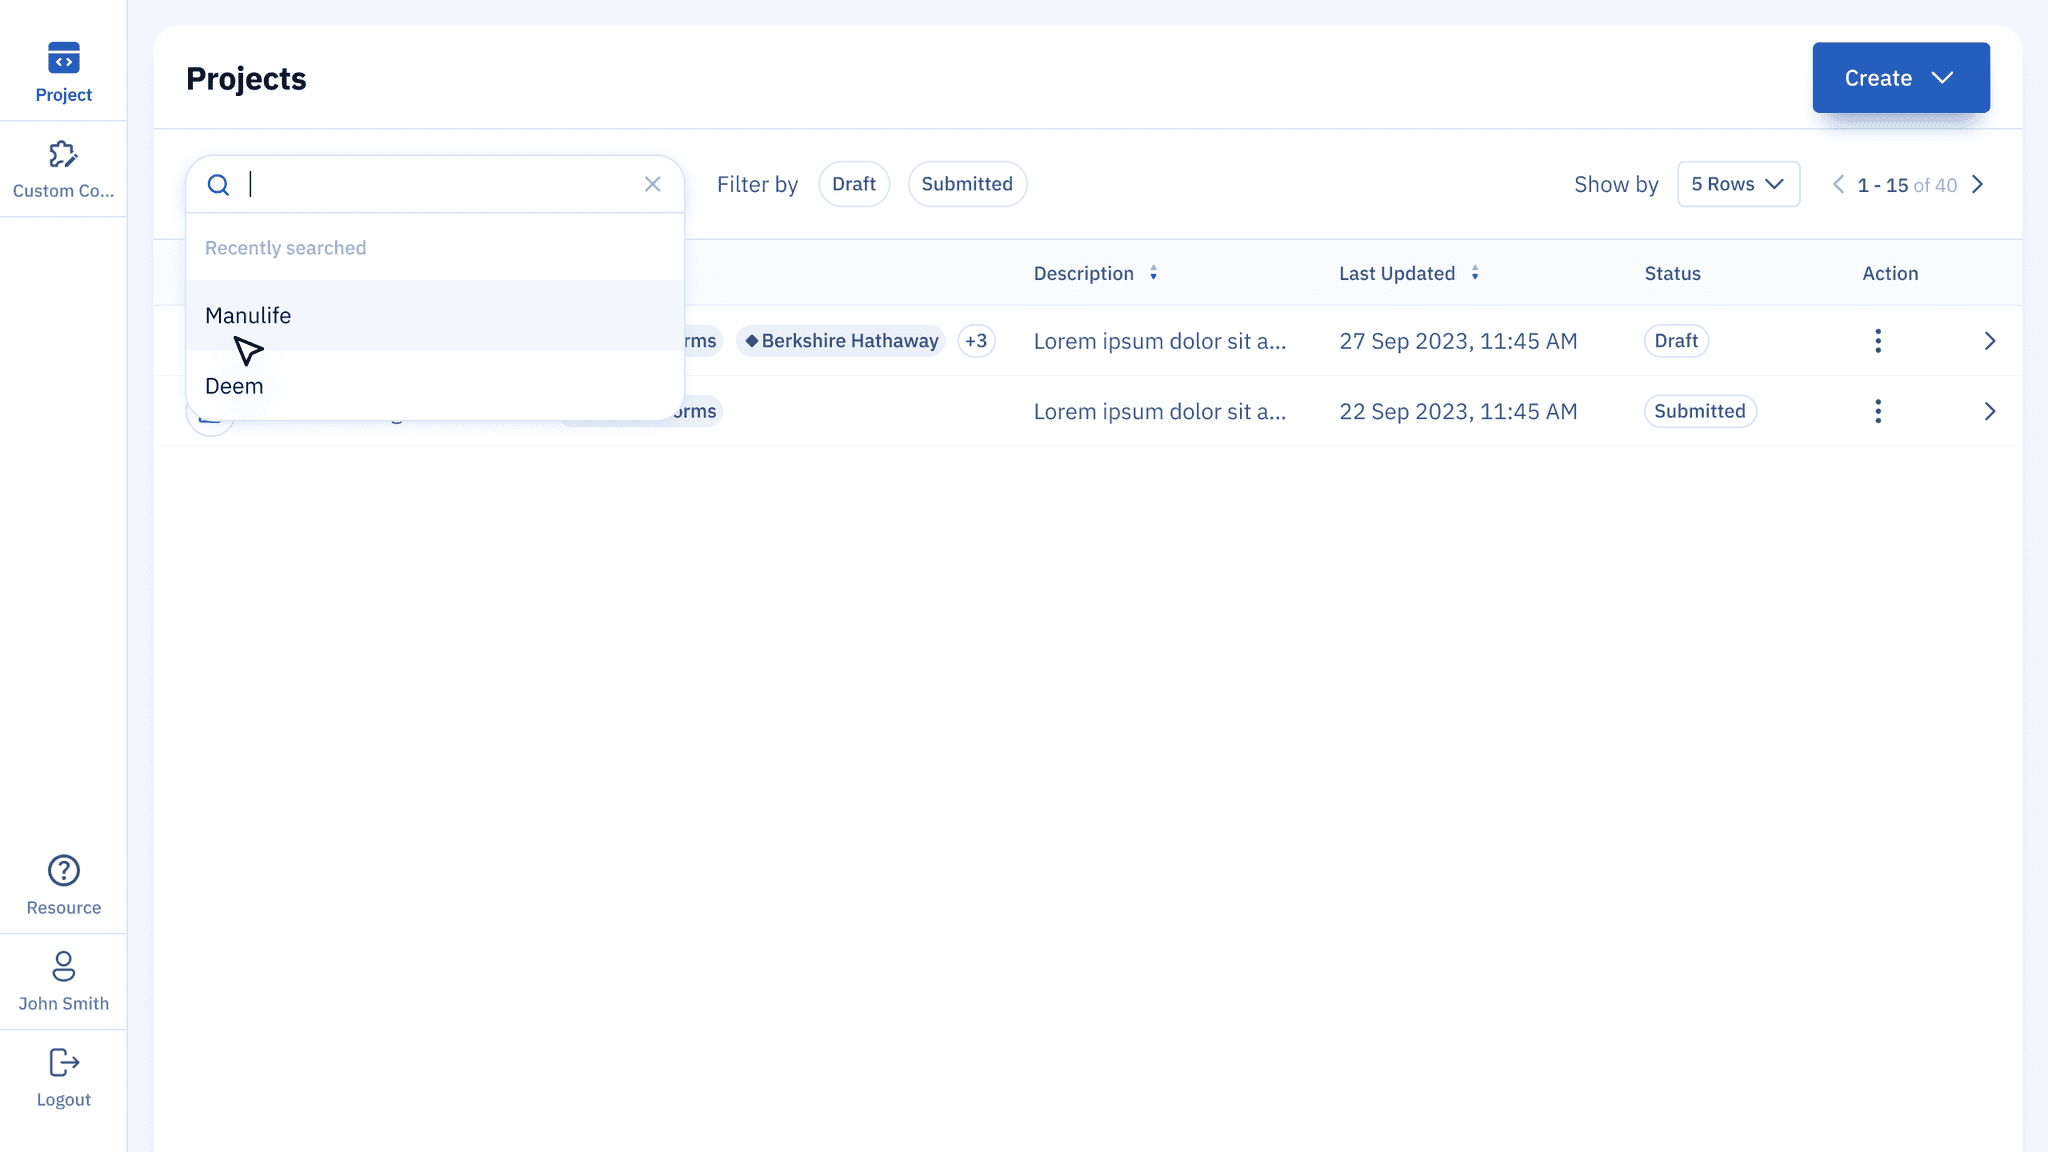Open the 5 Rows dropdown
The height and width of the screenshot is (1152, 2048).
1738,184
